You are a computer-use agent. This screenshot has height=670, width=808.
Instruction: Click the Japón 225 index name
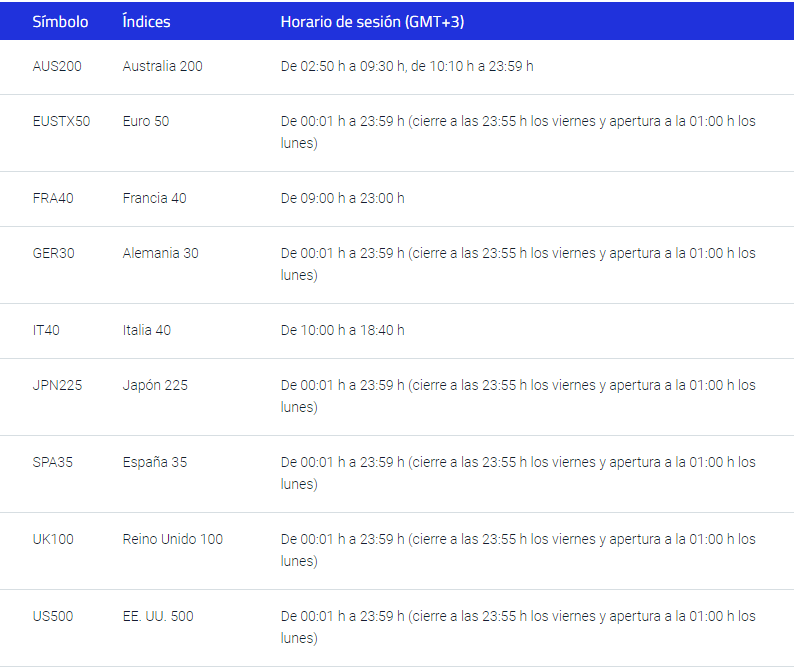click(155, 386)
